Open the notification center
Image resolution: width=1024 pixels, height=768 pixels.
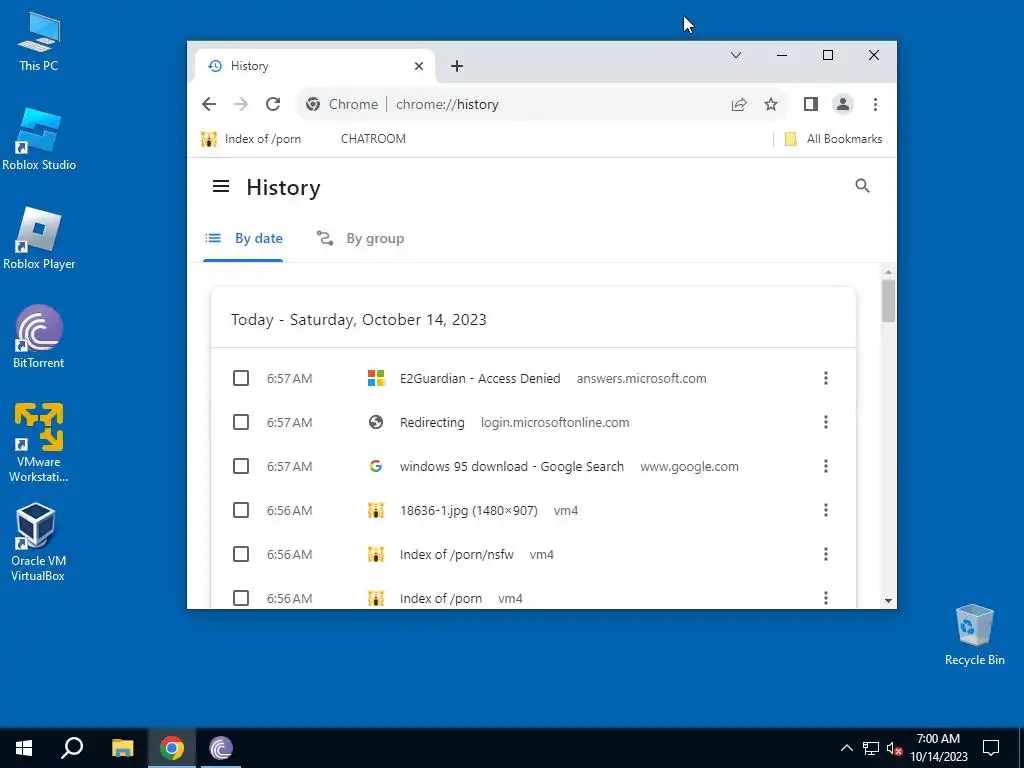[x=991, y=748]
